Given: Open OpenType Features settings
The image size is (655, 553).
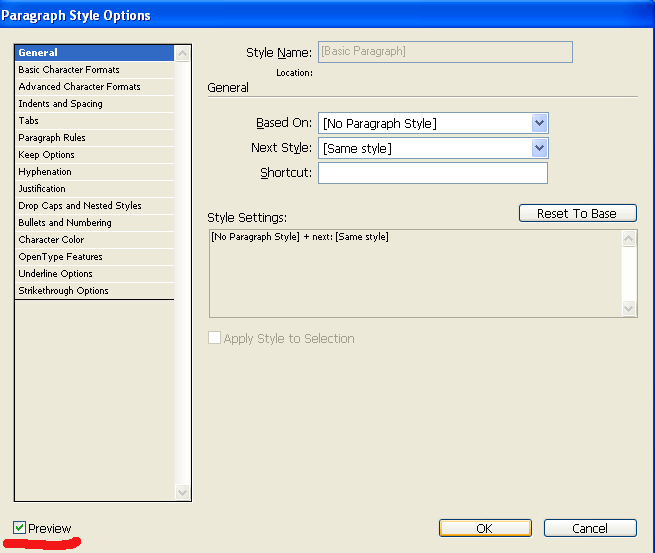Looking at the screenshot, I should pyautogui.click(x=94, y=257).
